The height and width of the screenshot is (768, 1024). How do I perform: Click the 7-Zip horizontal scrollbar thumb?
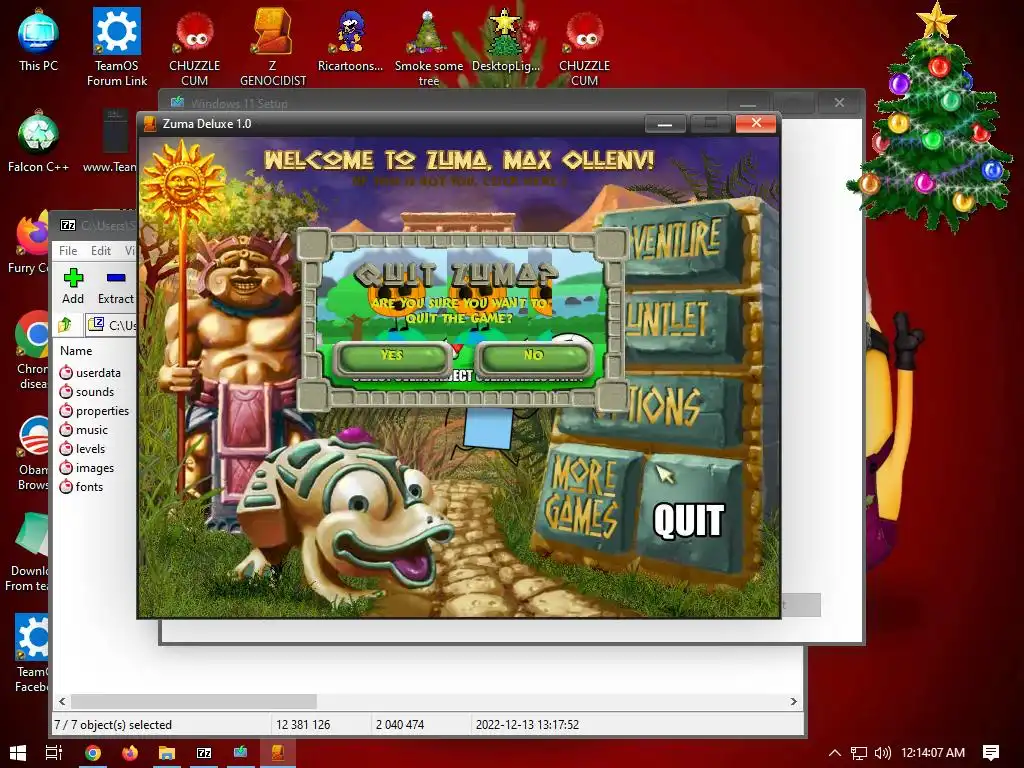click(x=194, y=701)
